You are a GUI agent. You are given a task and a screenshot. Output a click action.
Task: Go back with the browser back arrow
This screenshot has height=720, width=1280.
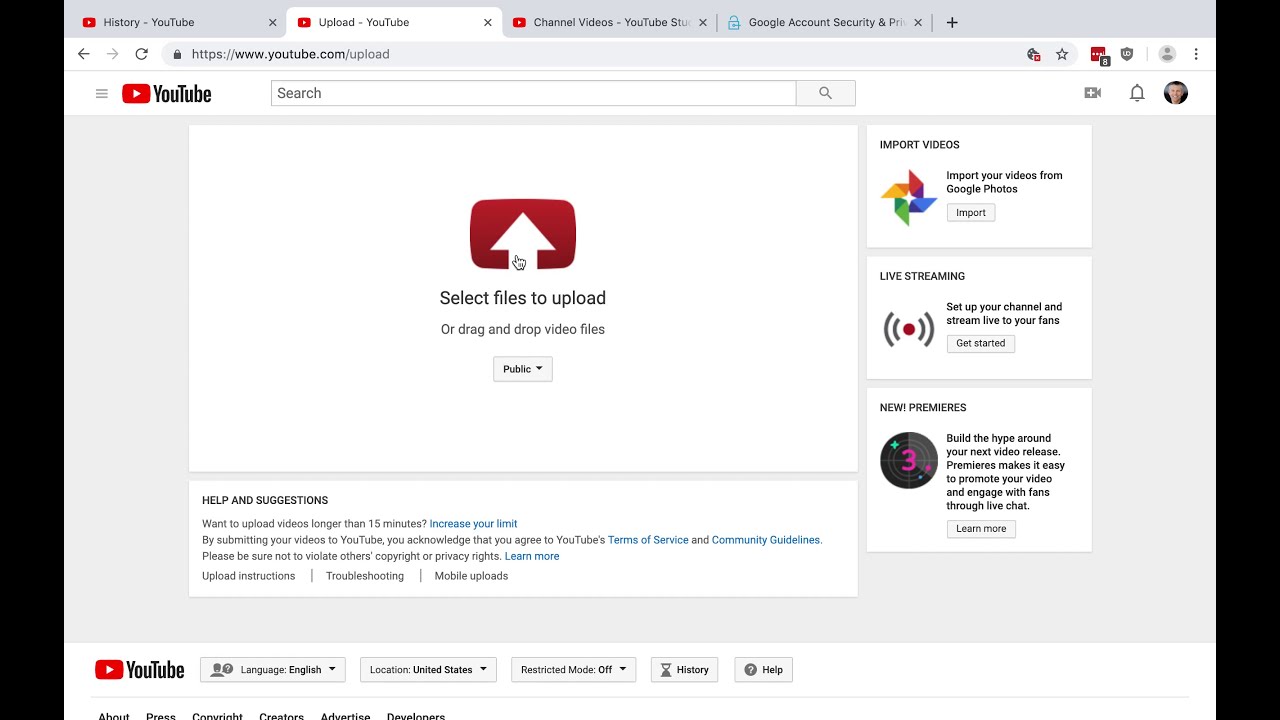84,54
